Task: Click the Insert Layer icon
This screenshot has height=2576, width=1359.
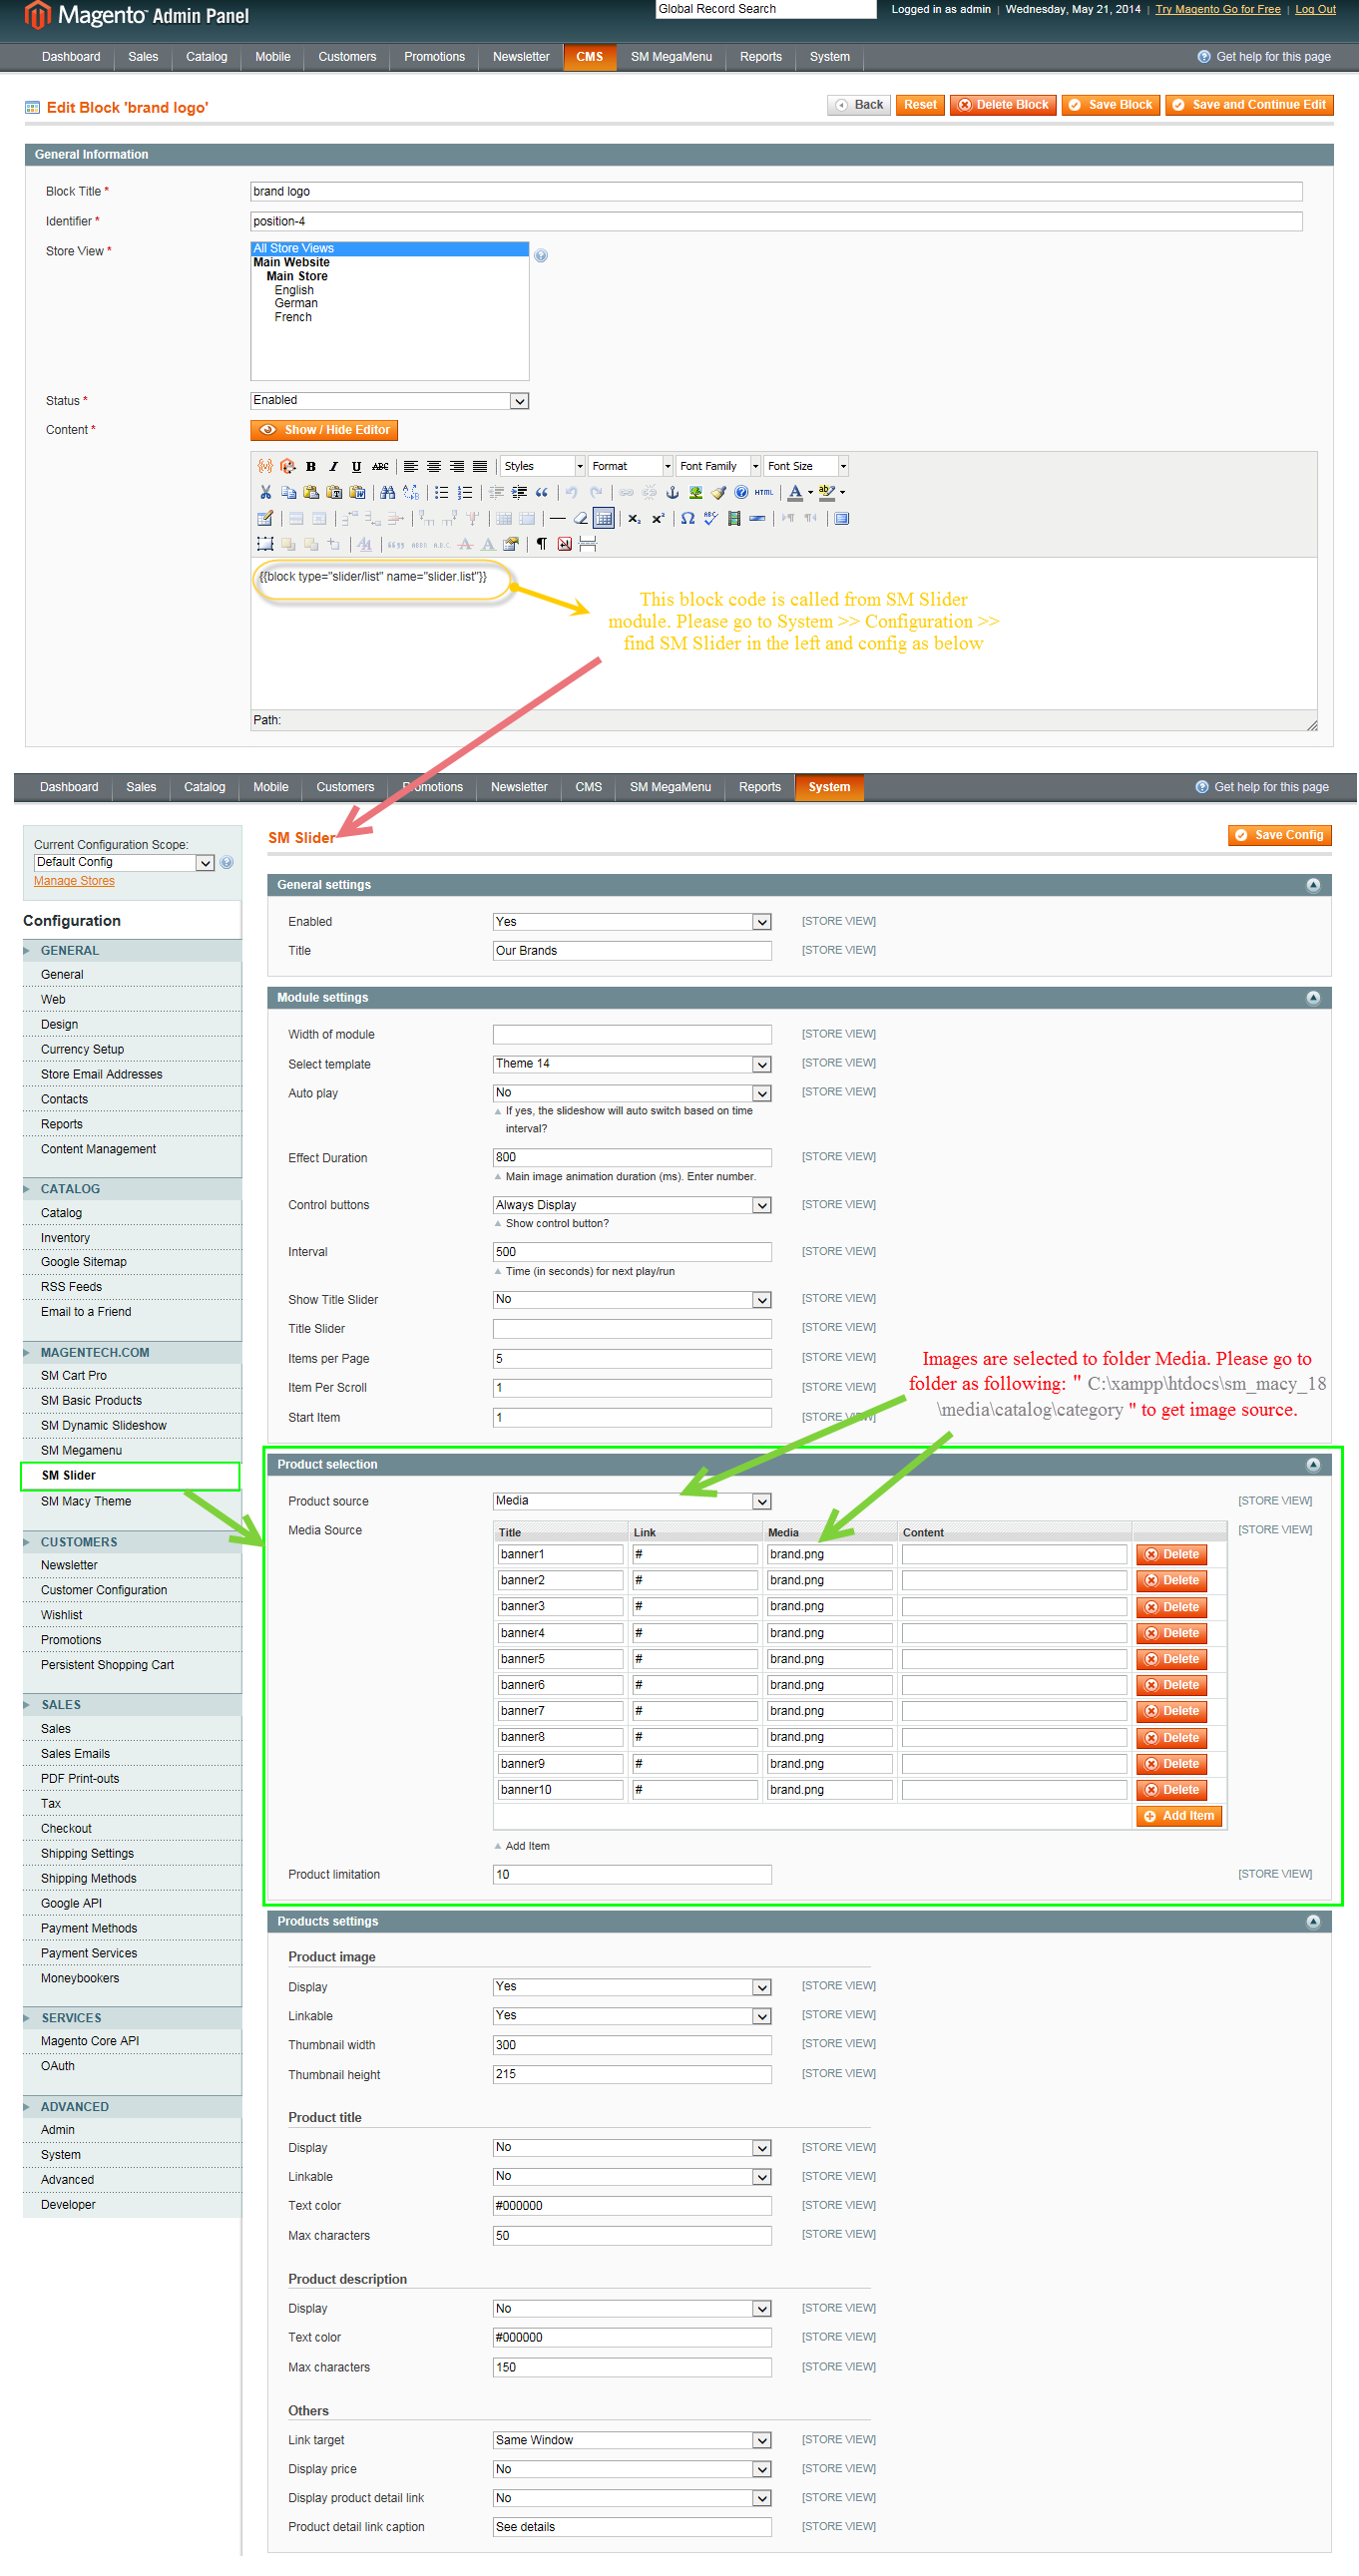Action: pyautogui.click(x=266, y=544)
